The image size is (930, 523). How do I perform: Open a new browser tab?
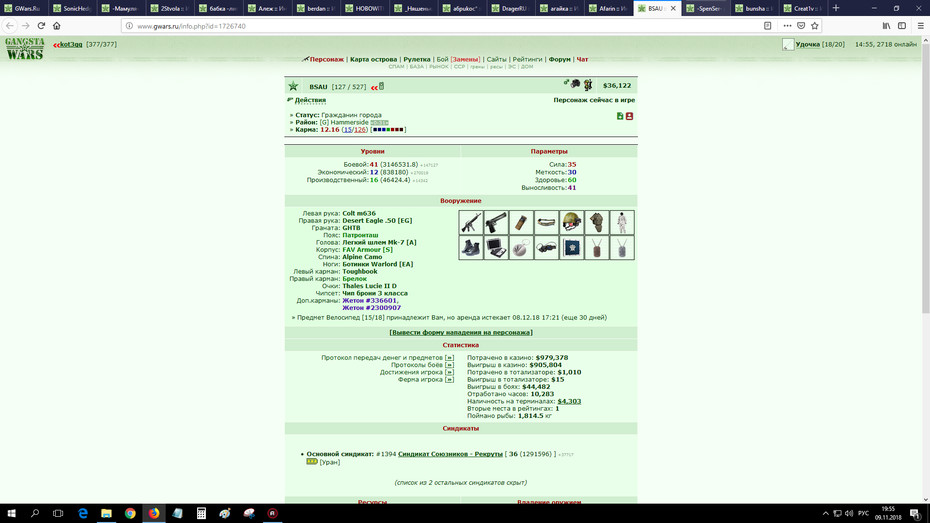836,8
